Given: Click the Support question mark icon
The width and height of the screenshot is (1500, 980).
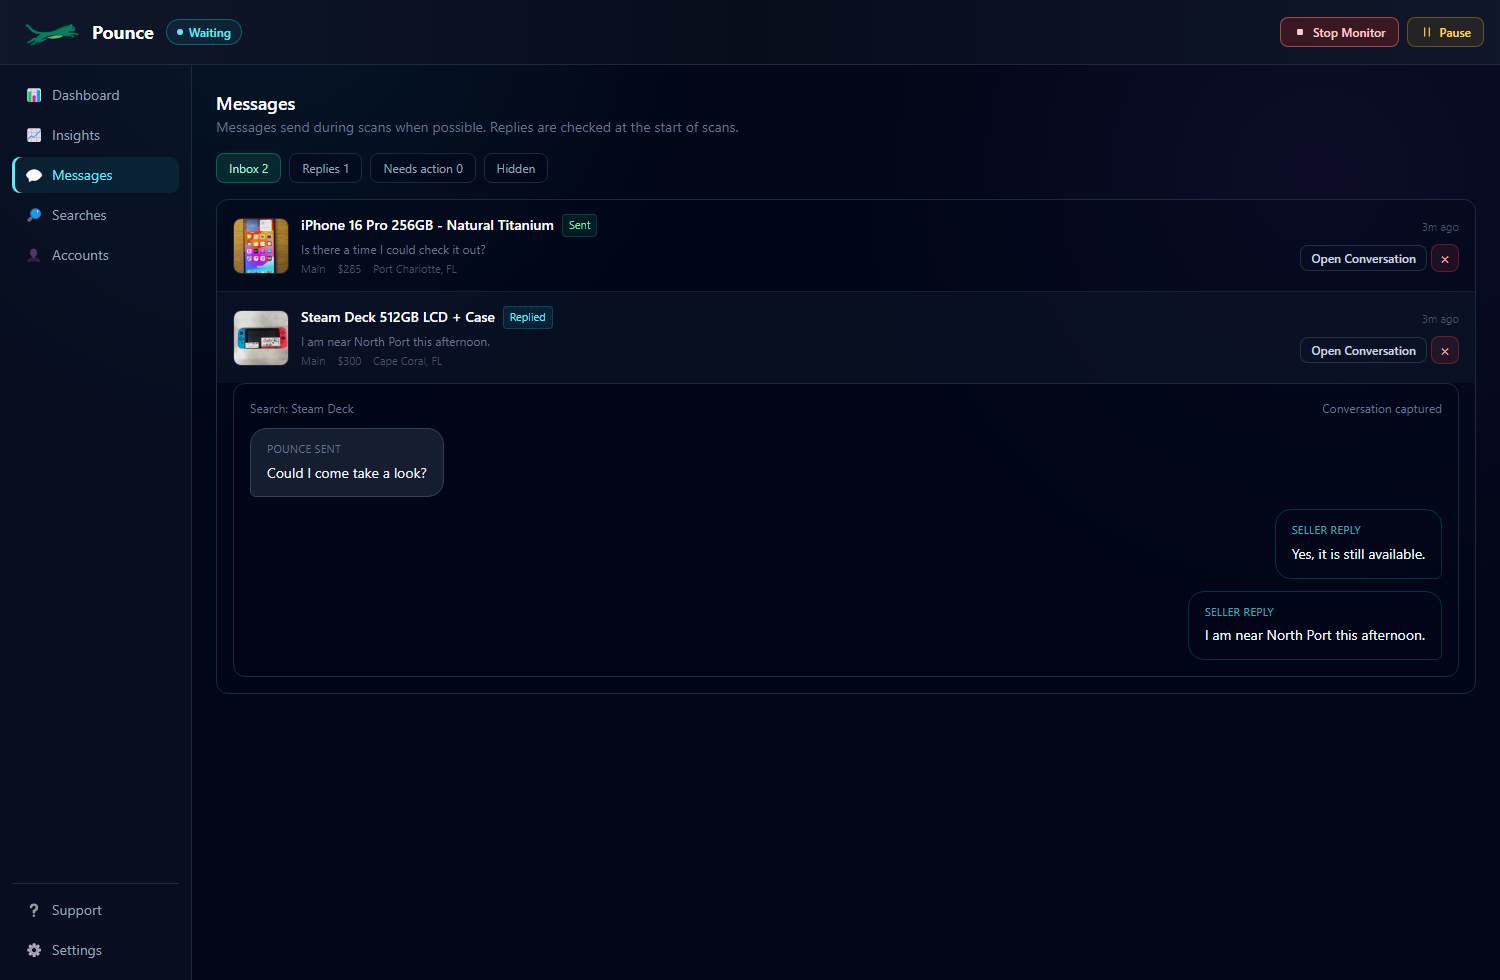Looking at the screenshot, I should (x=34, y=910).
